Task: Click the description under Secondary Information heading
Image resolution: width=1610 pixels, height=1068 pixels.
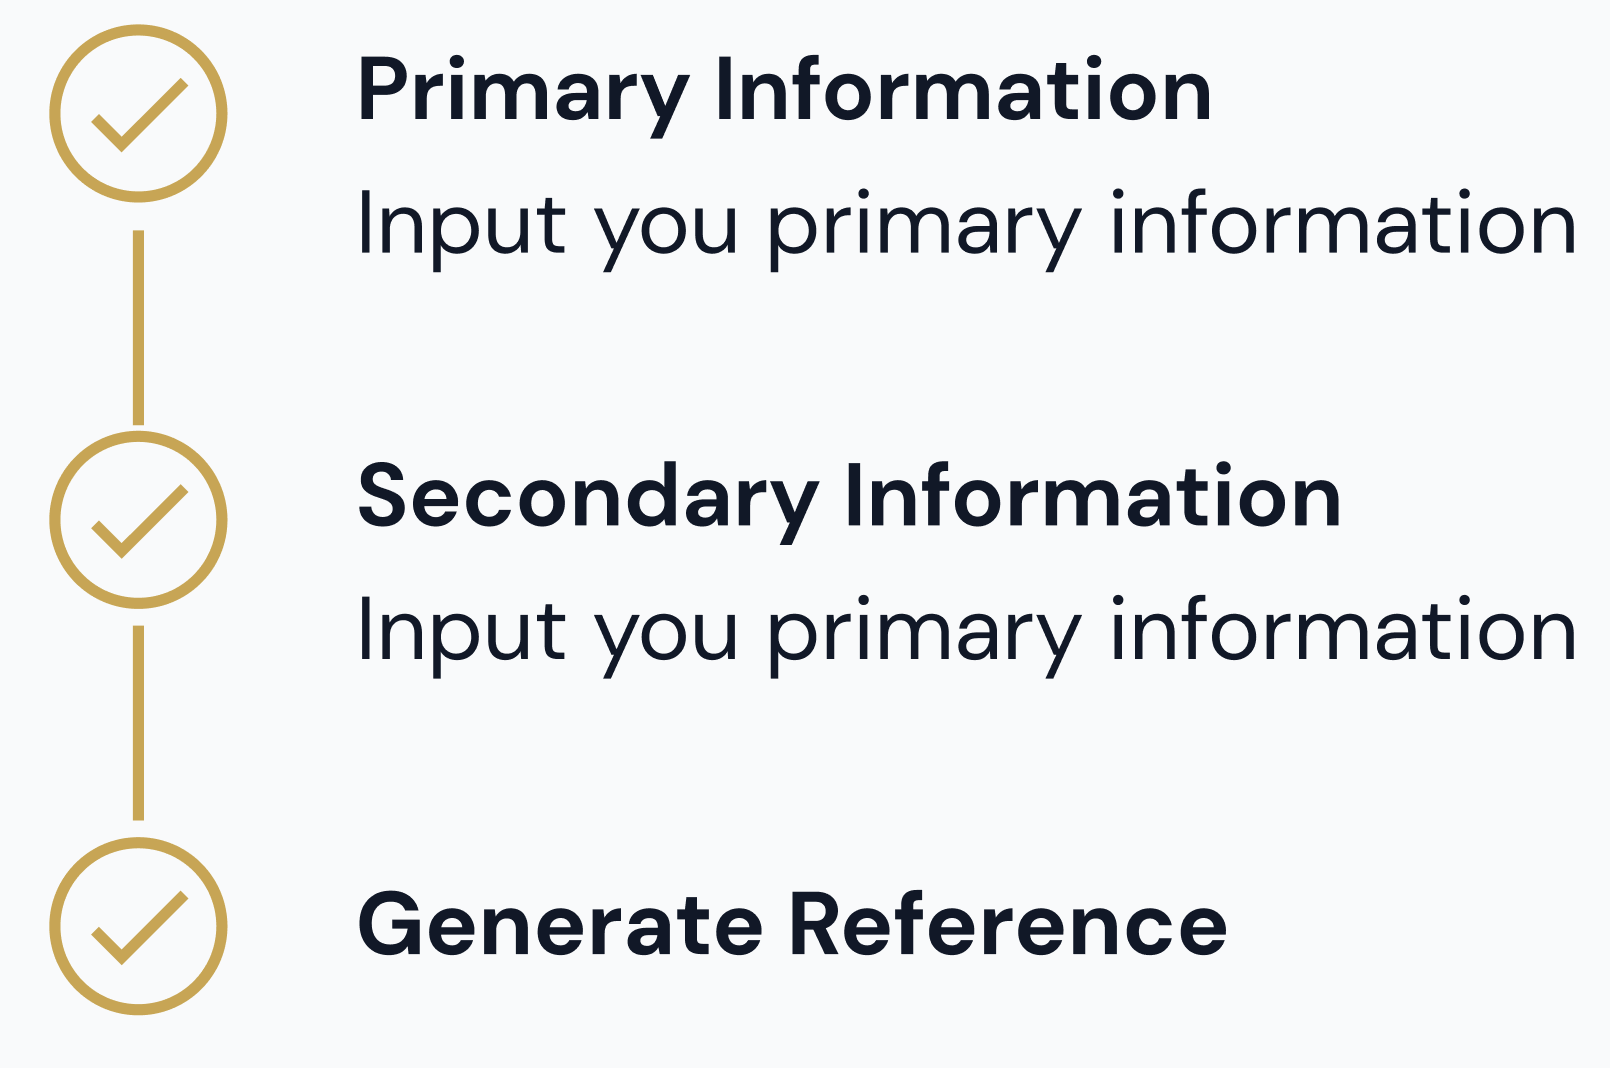Action: pyautogui.click(x=966, y=632)
